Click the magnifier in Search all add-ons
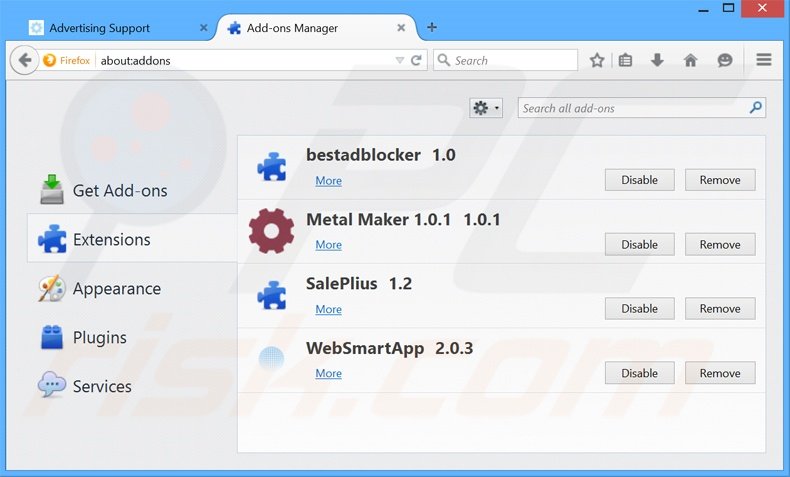This screenshot has height=477, width=790. point(755,107)
